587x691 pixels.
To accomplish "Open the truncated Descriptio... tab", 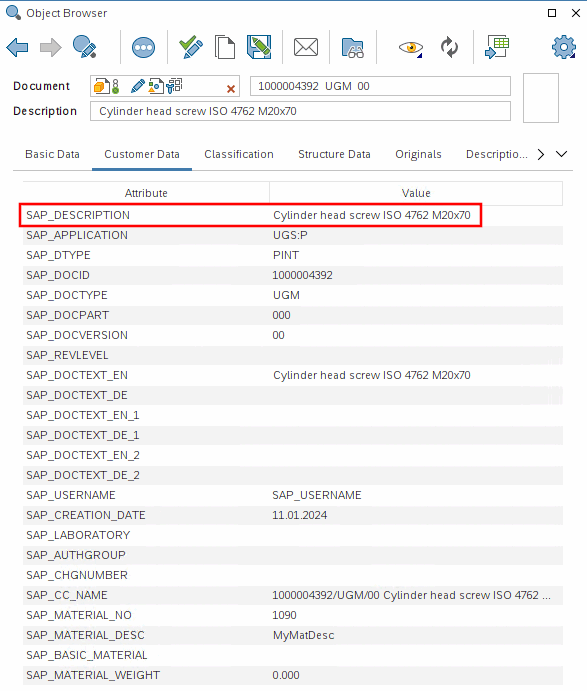I will (x=497, y=154).
